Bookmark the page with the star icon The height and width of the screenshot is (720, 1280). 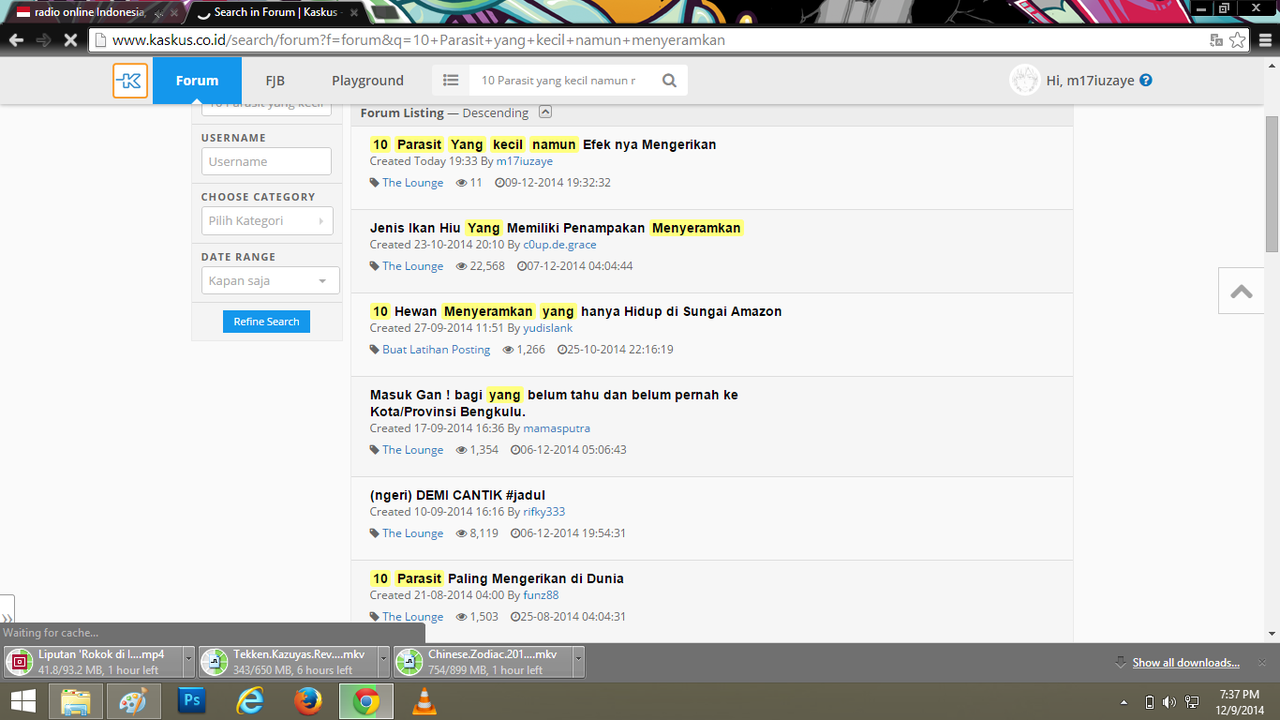[1238, 40]
